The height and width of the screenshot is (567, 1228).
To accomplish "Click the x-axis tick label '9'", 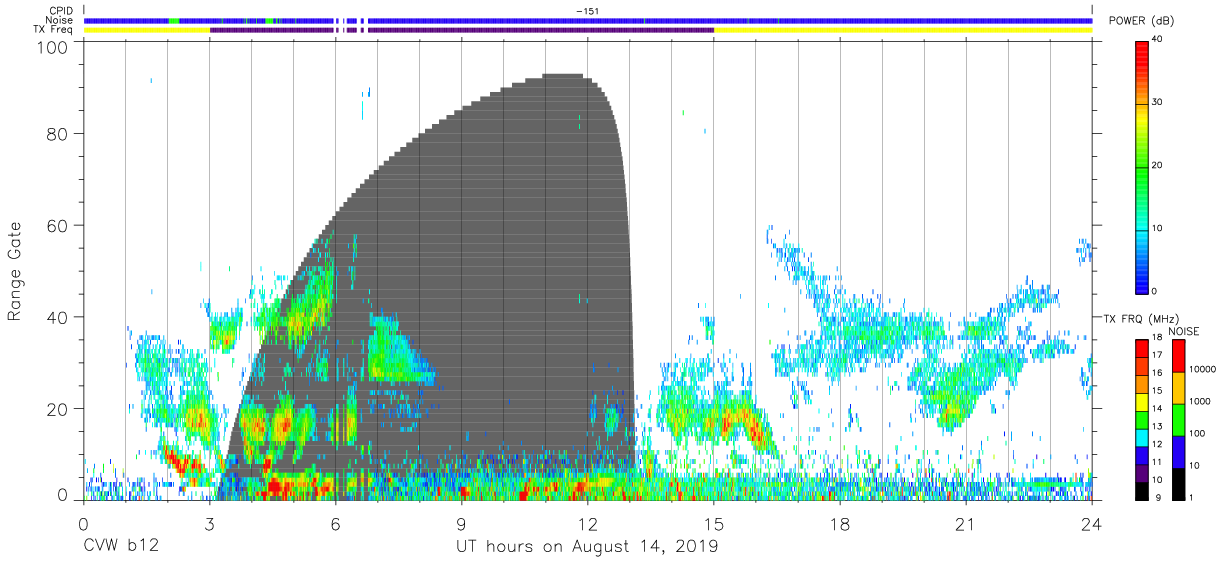I will [462, 525].
